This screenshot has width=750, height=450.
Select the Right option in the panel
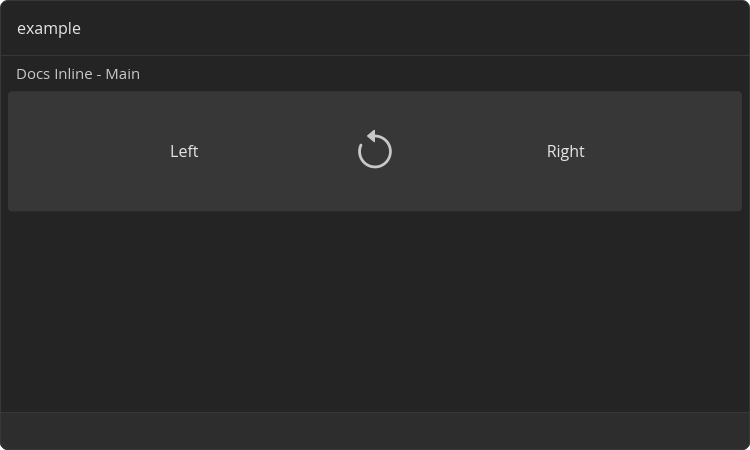click(565, 151)
